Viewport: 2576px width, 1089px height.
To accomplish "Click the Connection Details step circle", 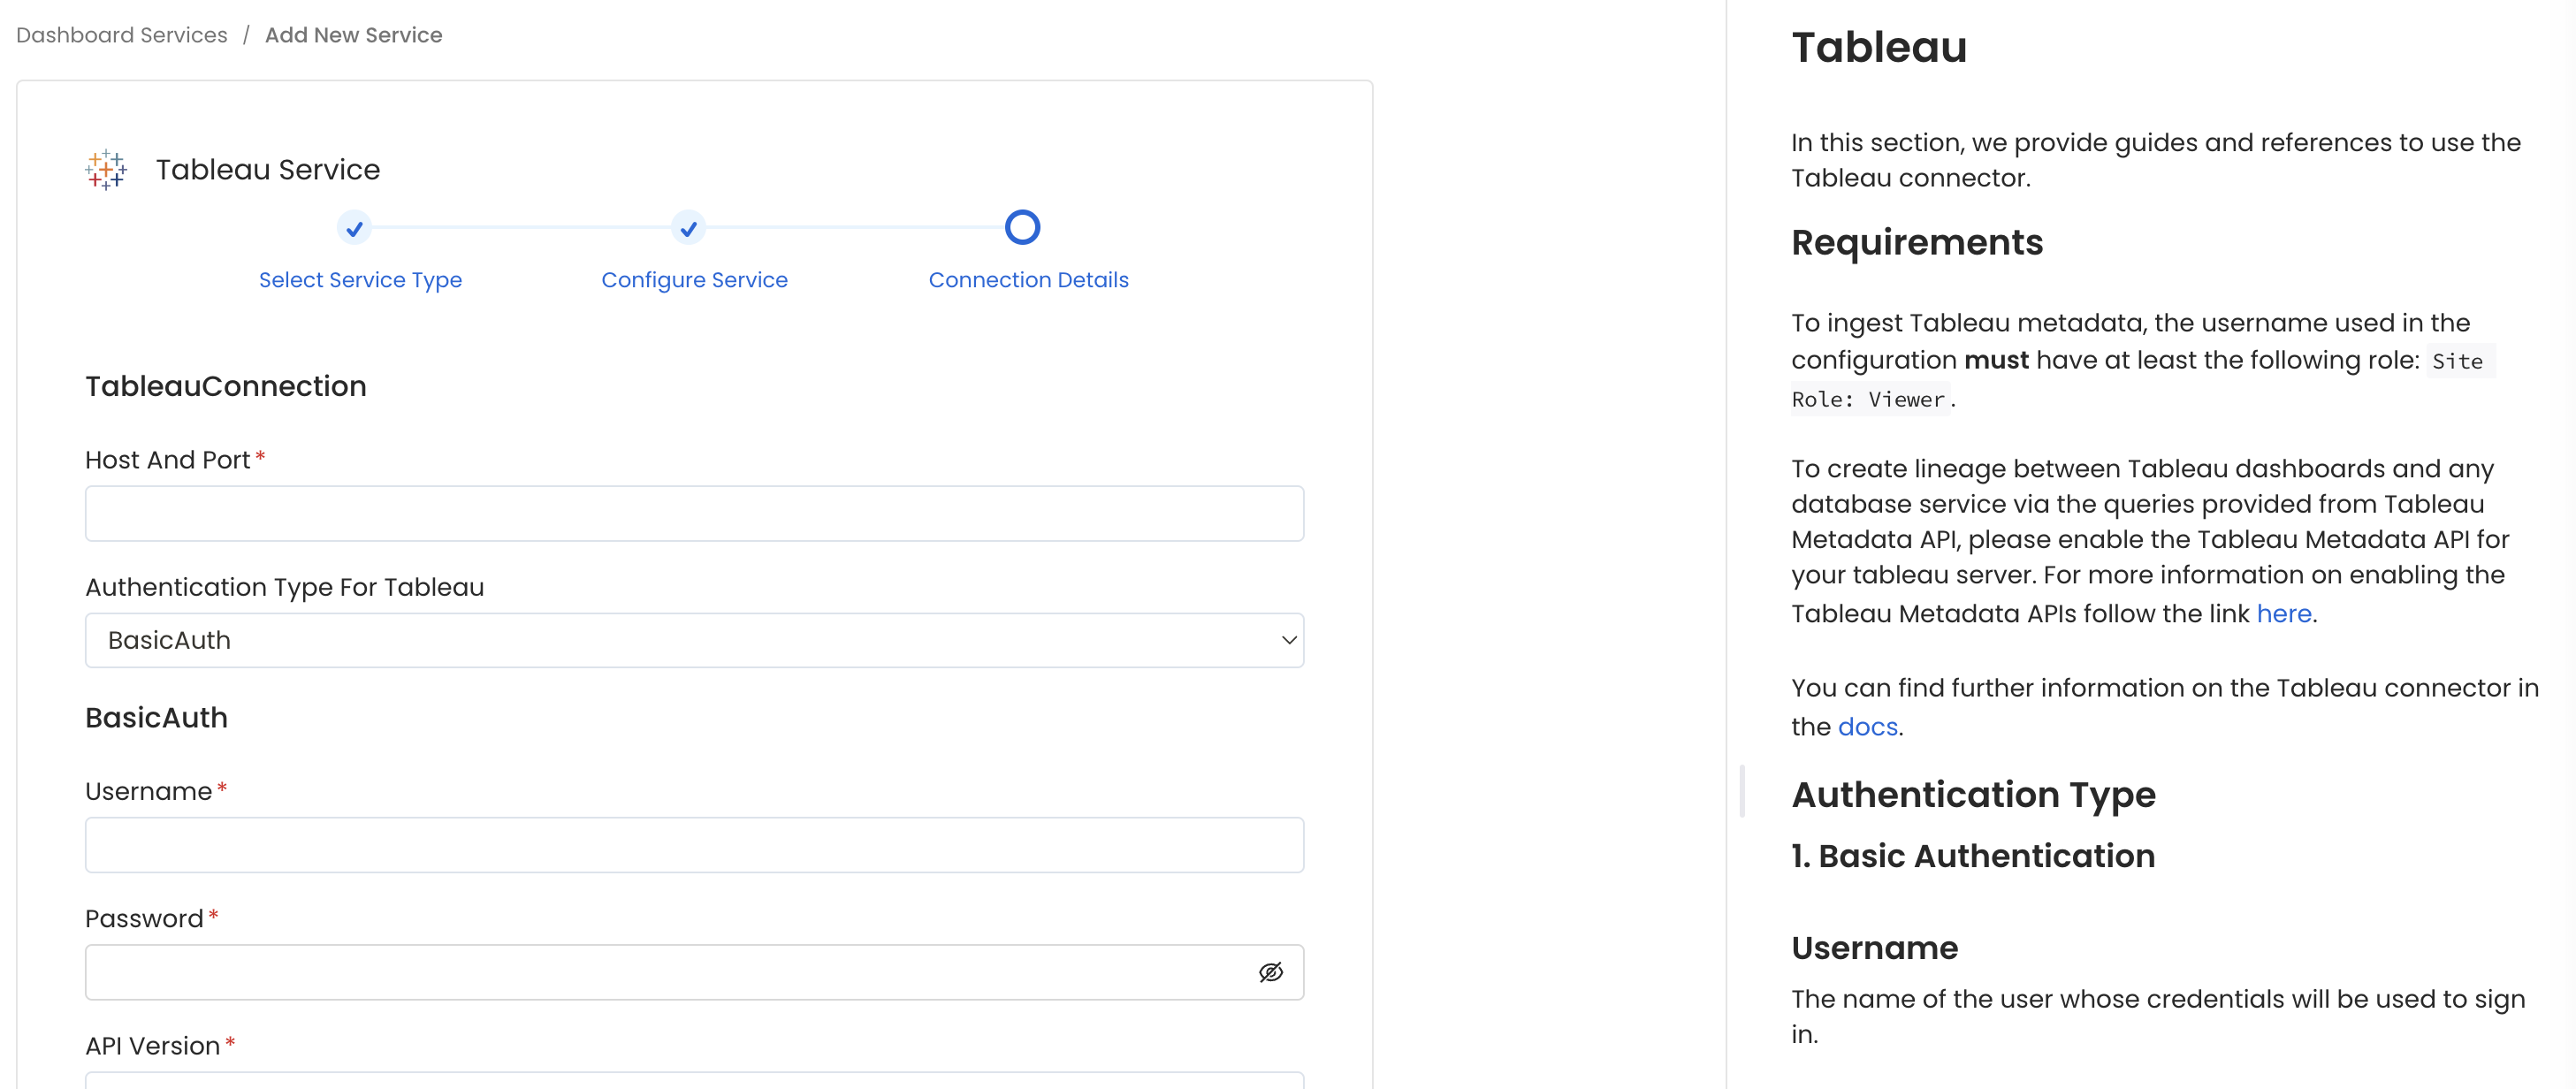I will pos(1022,227).
